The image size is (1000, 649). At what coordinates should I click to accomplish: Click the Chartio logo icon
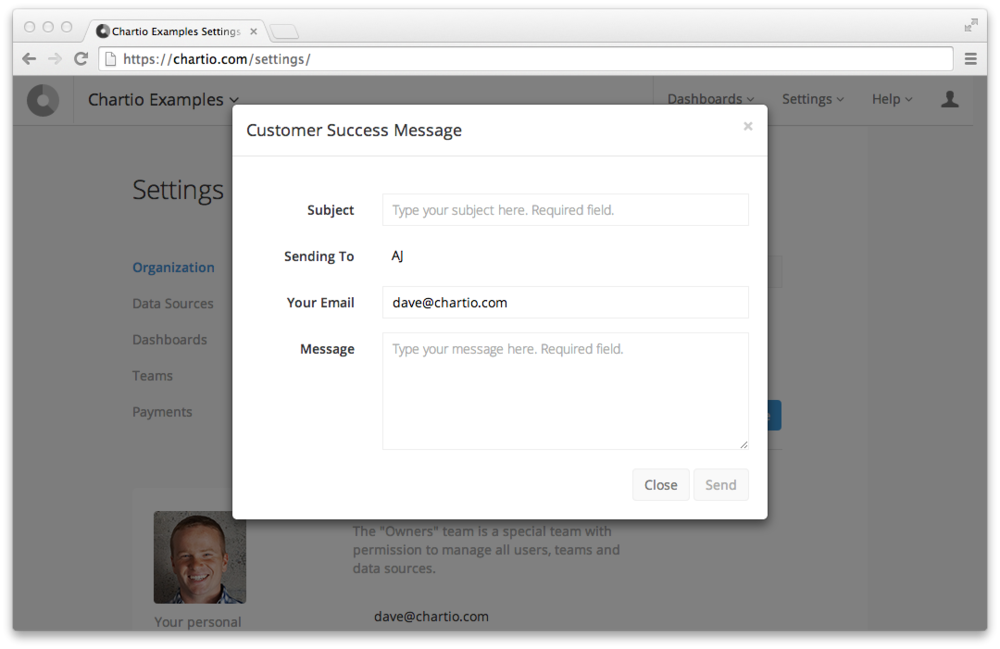(42, 100)
